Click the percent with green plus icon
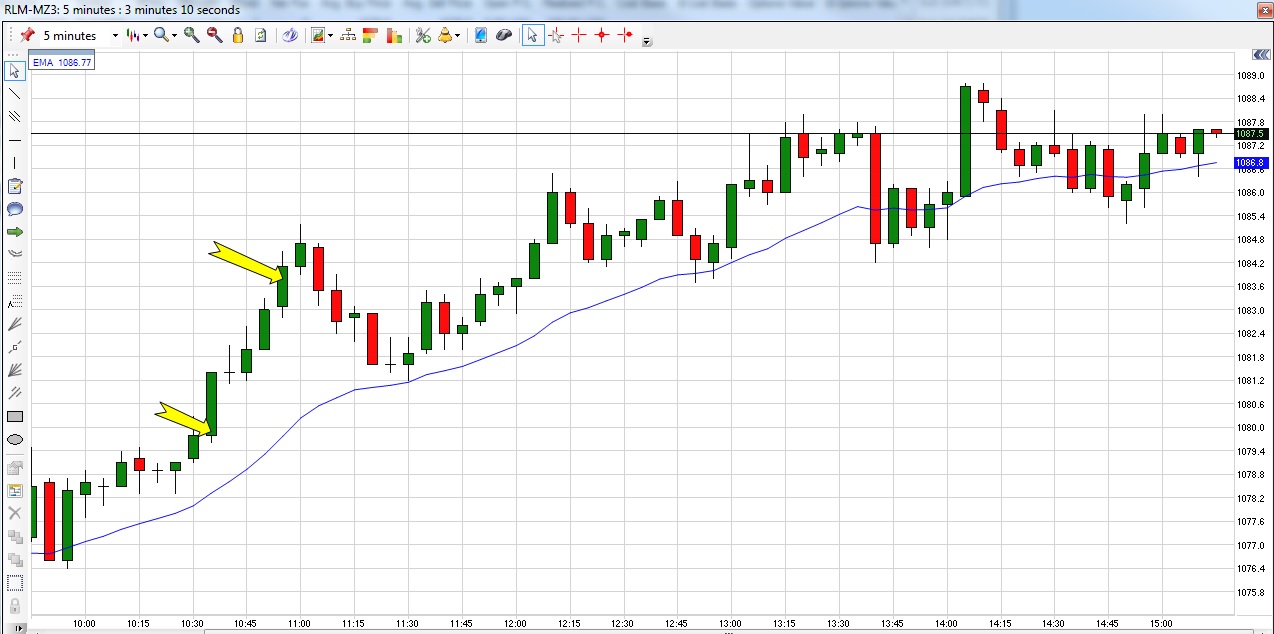 (x=423, y=35)
